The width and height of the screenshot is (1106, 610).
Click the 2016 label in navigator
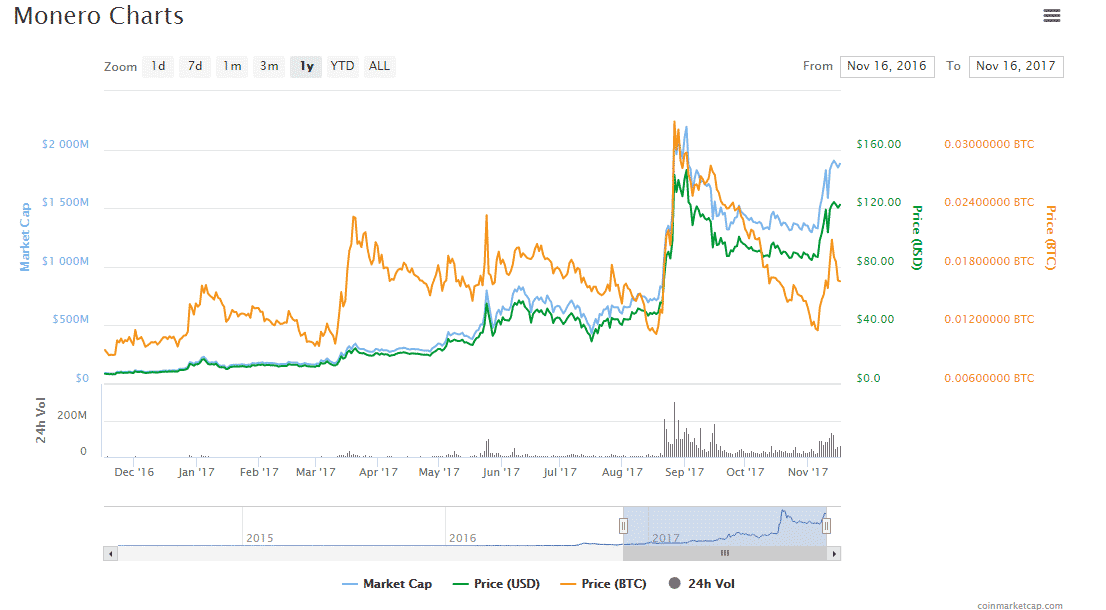tap(463, 538)
